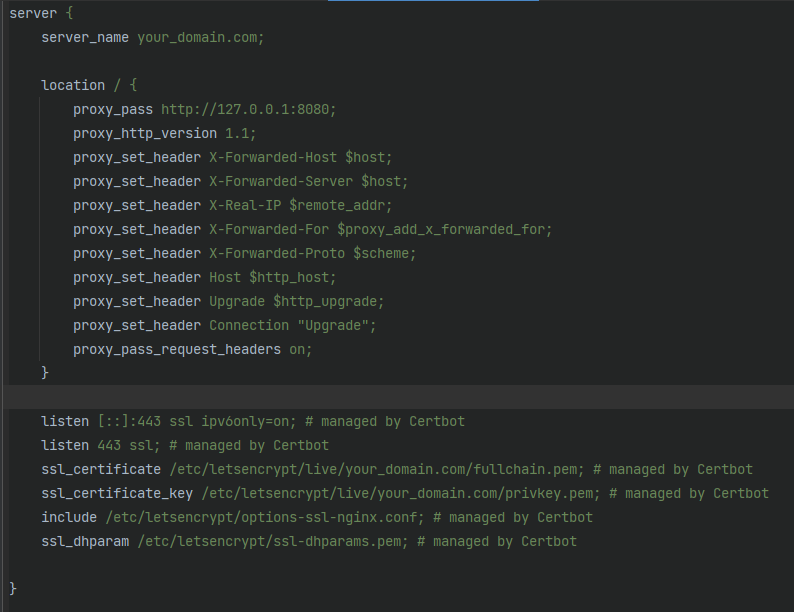This screenshot has height=612, width=794.
Task: Click the 'ssl_certificate' directive
Action: point(101,469)
